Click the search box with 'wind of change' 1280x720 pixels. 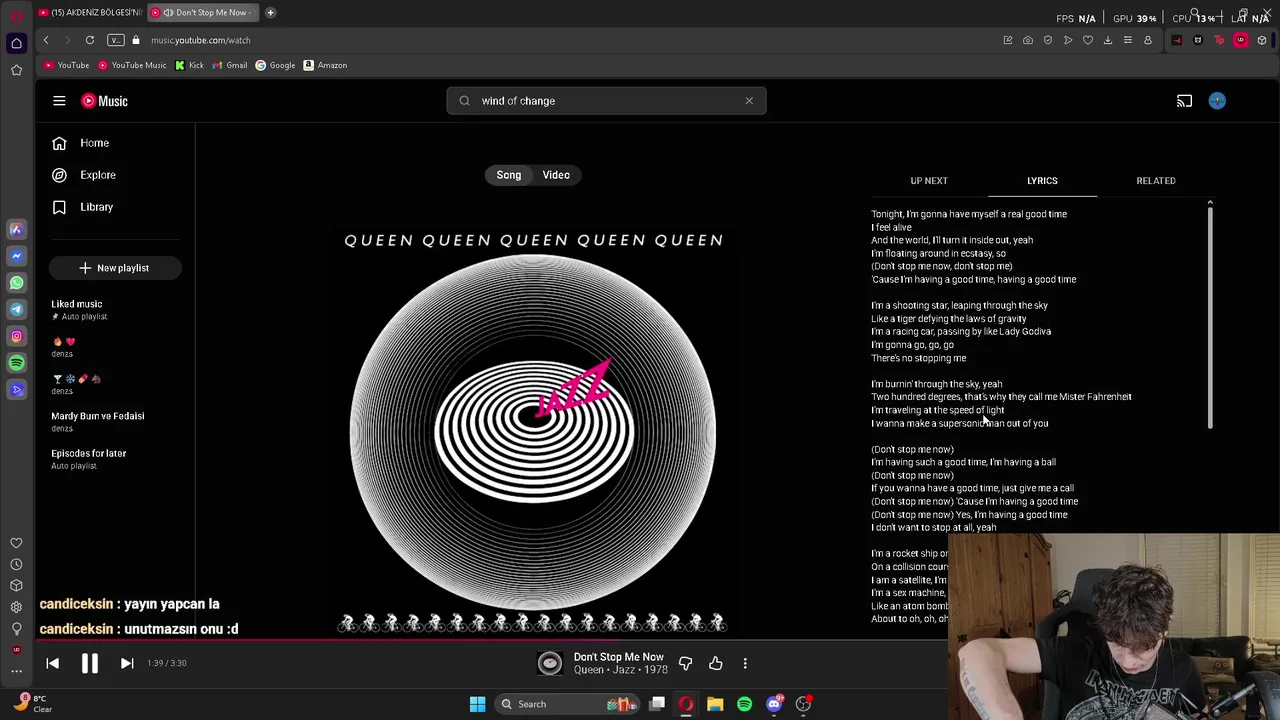[606, 101]
